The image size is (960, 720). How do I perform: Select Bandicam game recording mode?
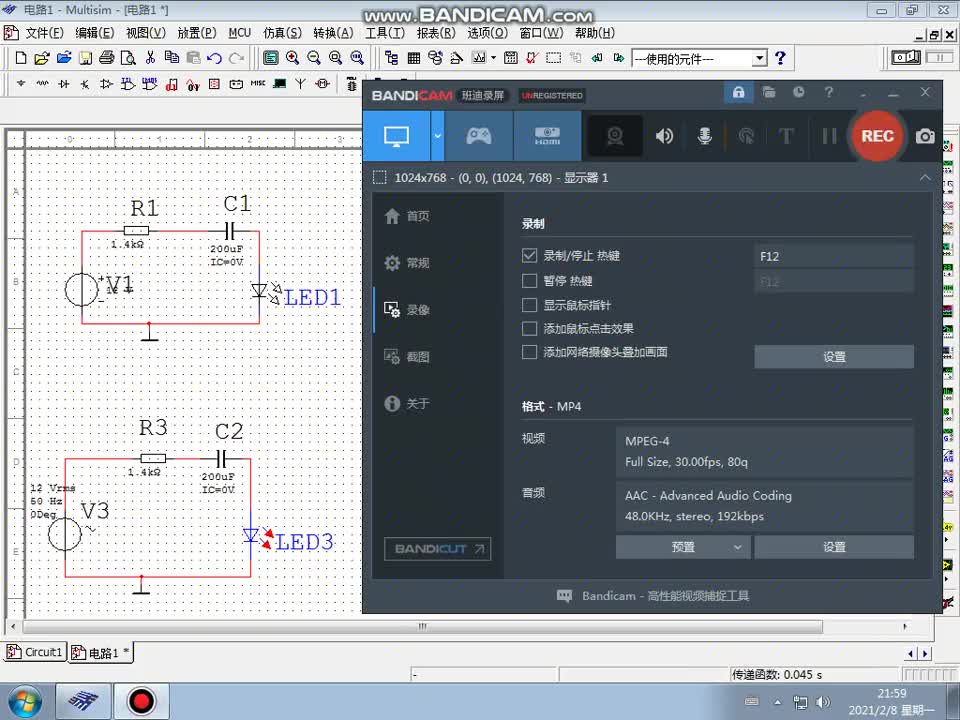point(479,136)
